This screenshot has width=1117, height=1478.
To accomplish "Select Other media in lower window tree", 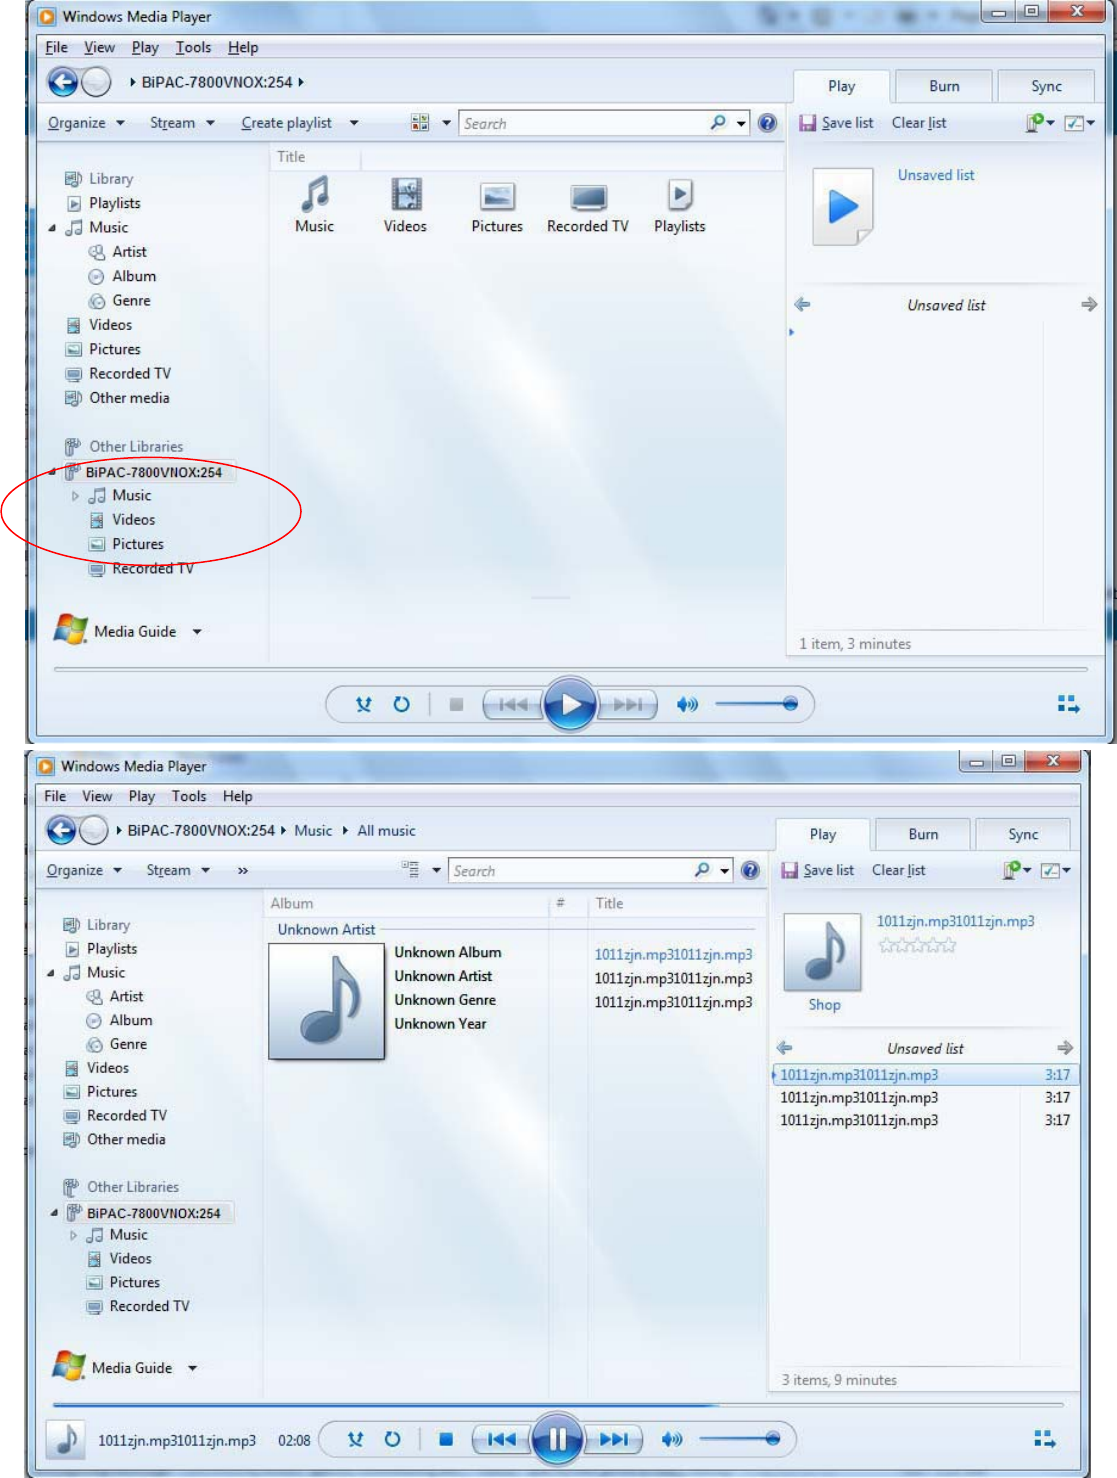I will click(x=126, y=1140).
